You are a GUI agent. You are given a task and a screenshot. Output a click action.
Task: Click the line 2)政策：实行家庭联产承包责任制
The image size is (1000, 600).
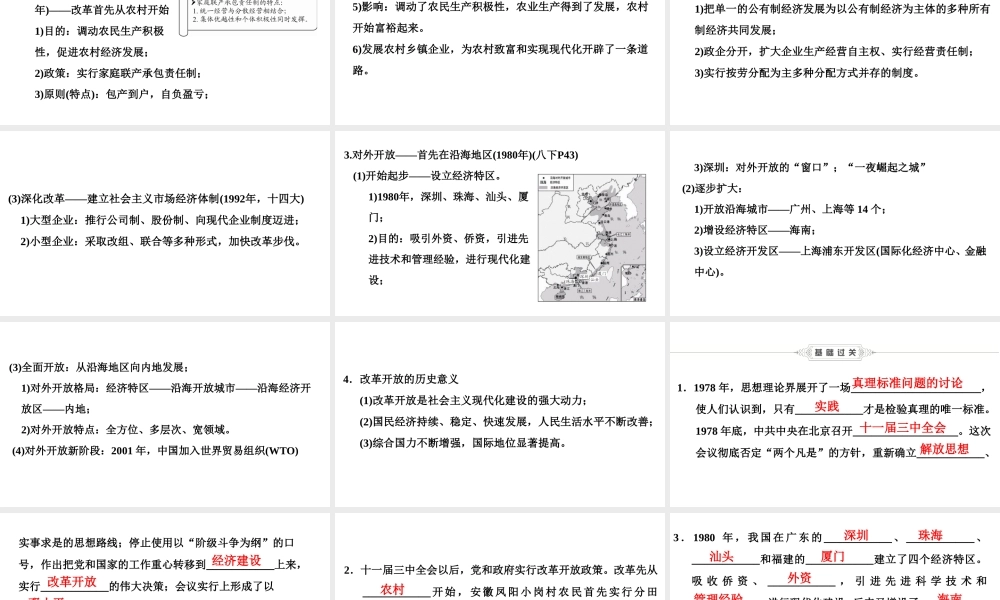118,73
